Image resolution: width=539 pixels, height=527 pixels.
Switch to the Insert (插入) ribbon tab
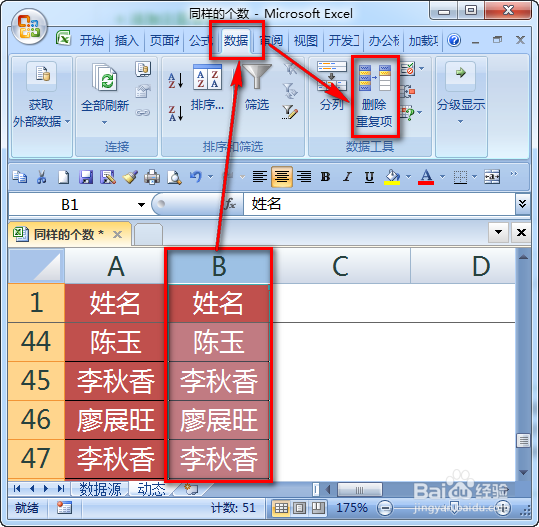[126, 41]
